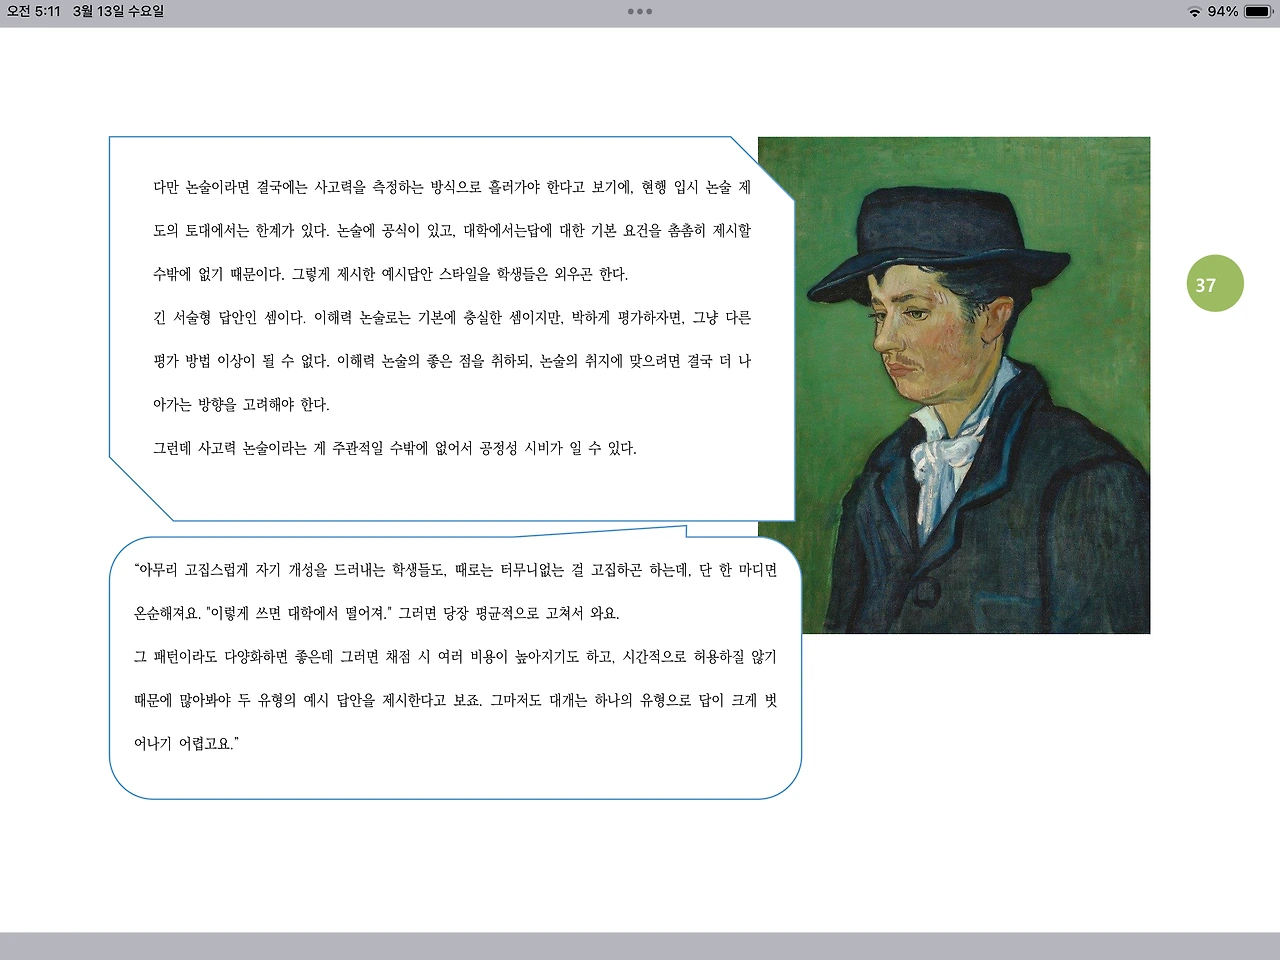The width and height of the screenshot is (1280, 960).
Task: Click the line starting "다만 논술이라면 결국에는"
Action: (x=452, y=187)
